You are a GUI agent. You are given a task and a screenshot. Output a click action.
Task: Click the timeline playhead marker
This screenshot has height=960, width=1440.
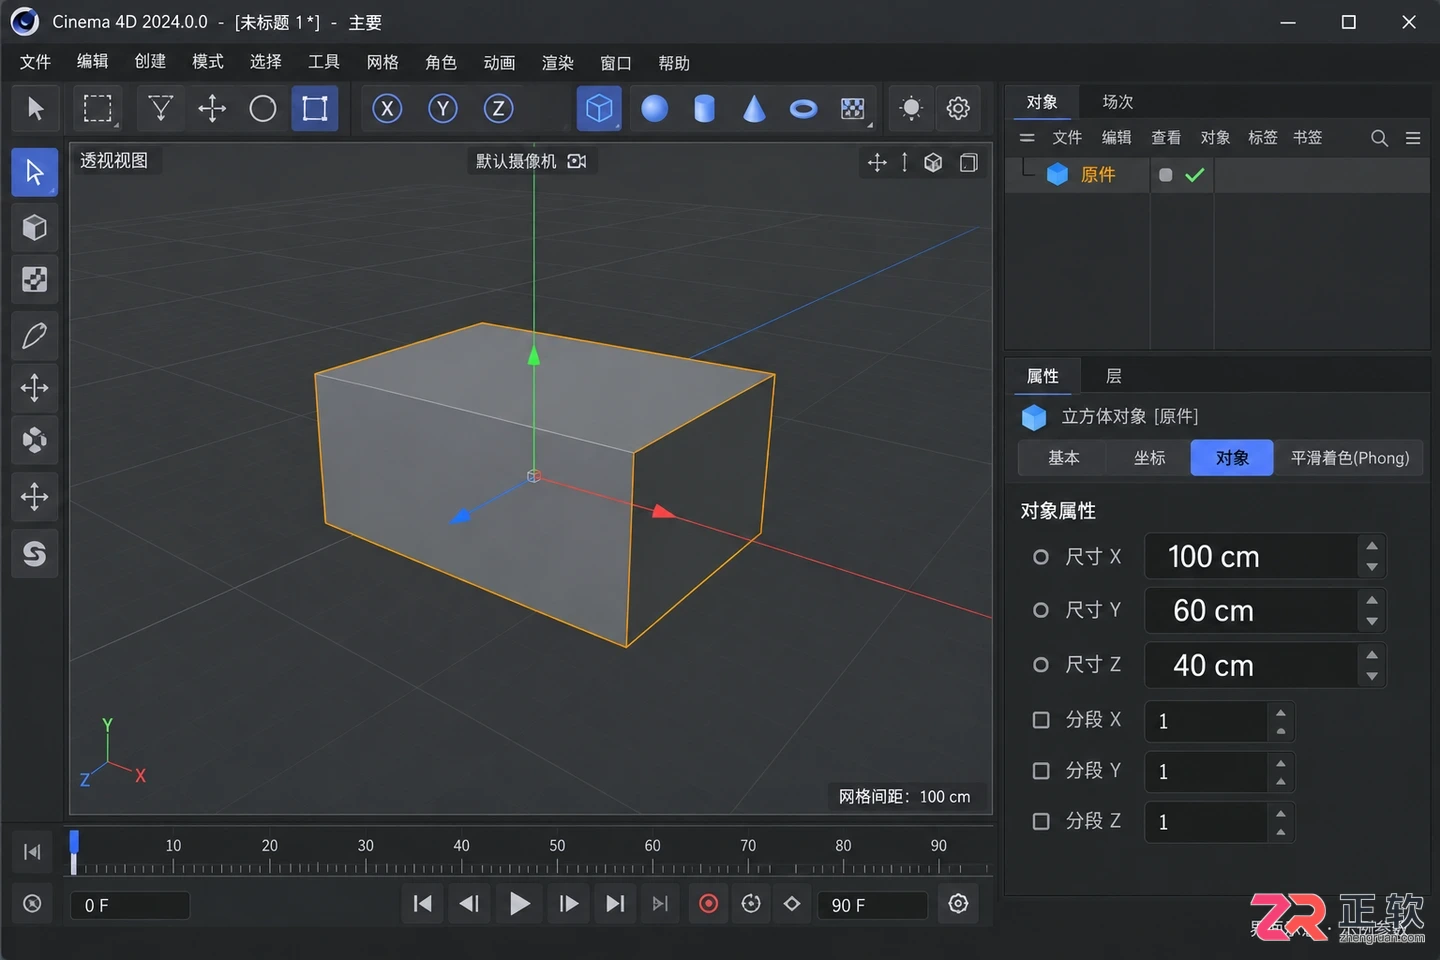(x=74, y=852)
